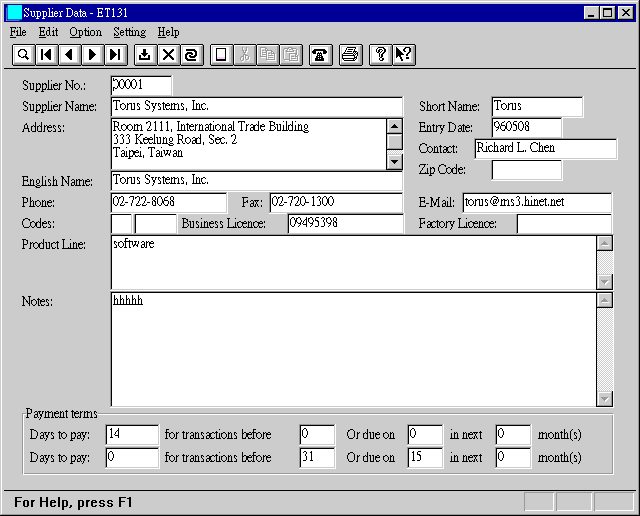Screen dimensions: 640x516
Task: Click the Entry Date field
Action: (527, 127)
